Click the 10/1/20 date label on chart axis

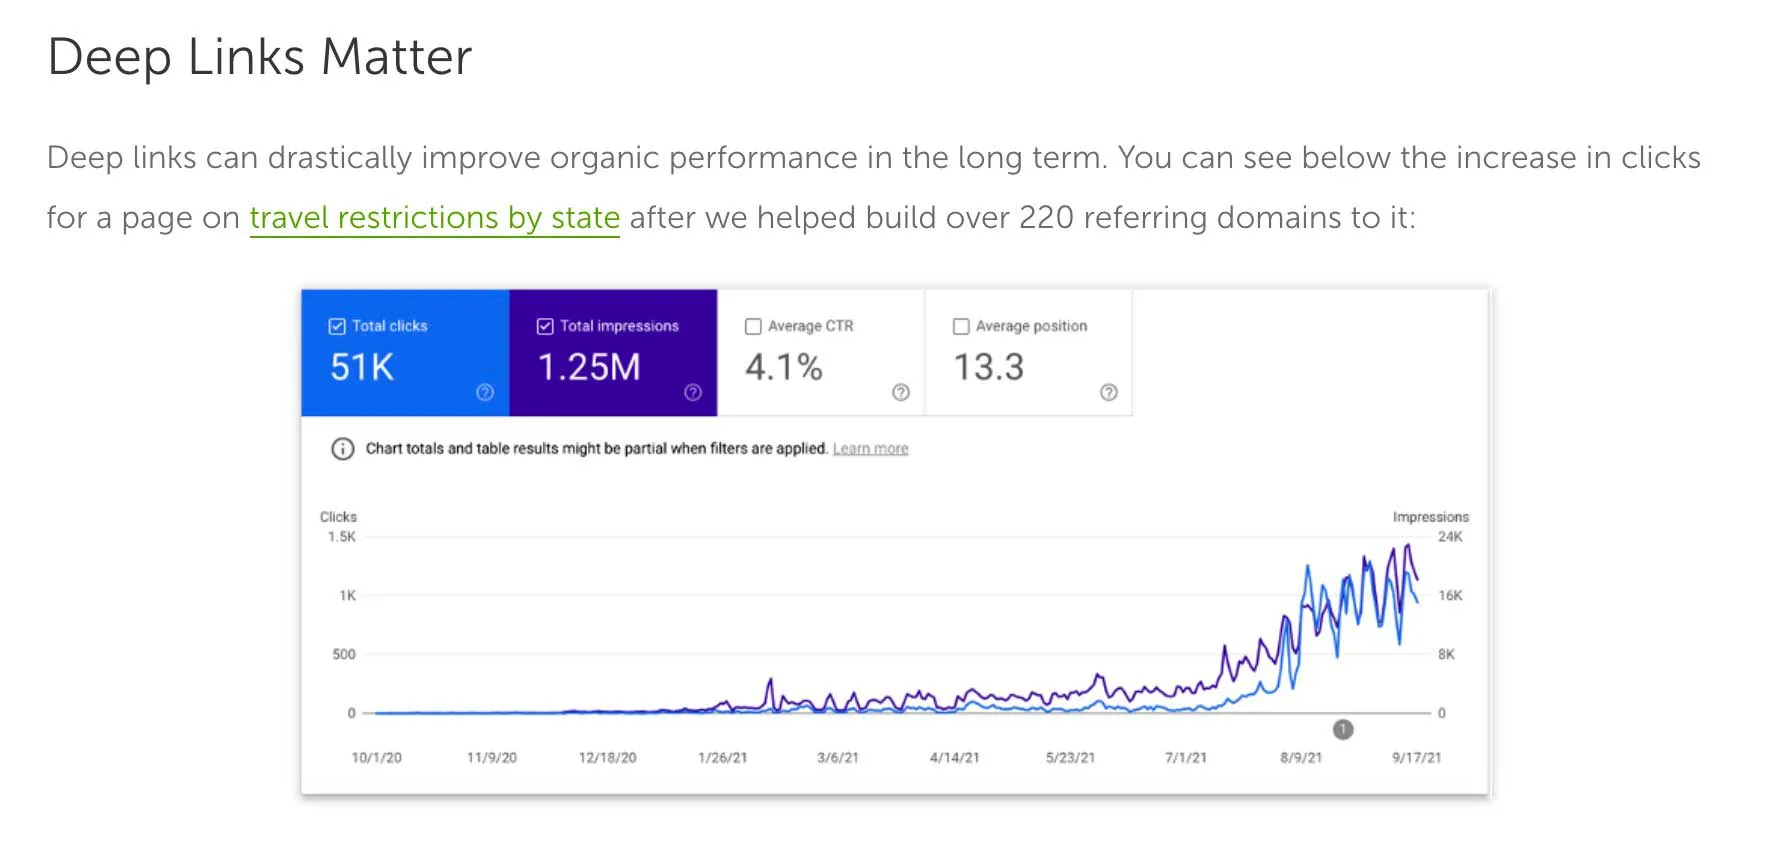coord(377,758)
